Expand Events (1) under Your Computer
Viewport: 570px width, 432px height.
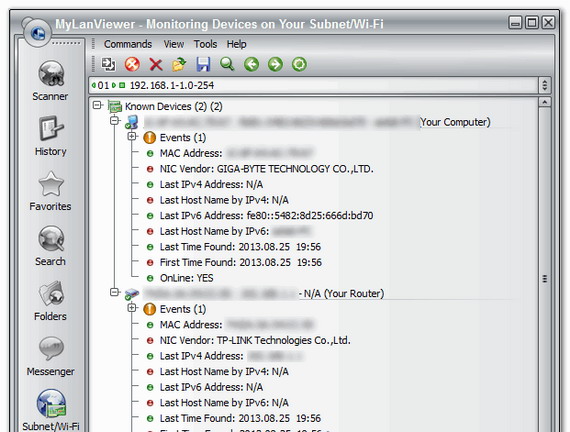click(x=132, y=136)
